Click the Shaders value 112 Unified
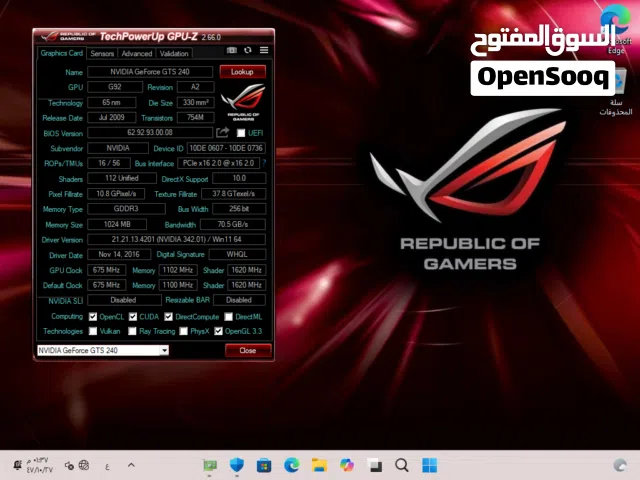Viewport: 640px width, 480px height. pyautogui.click(x=122, y=178)
